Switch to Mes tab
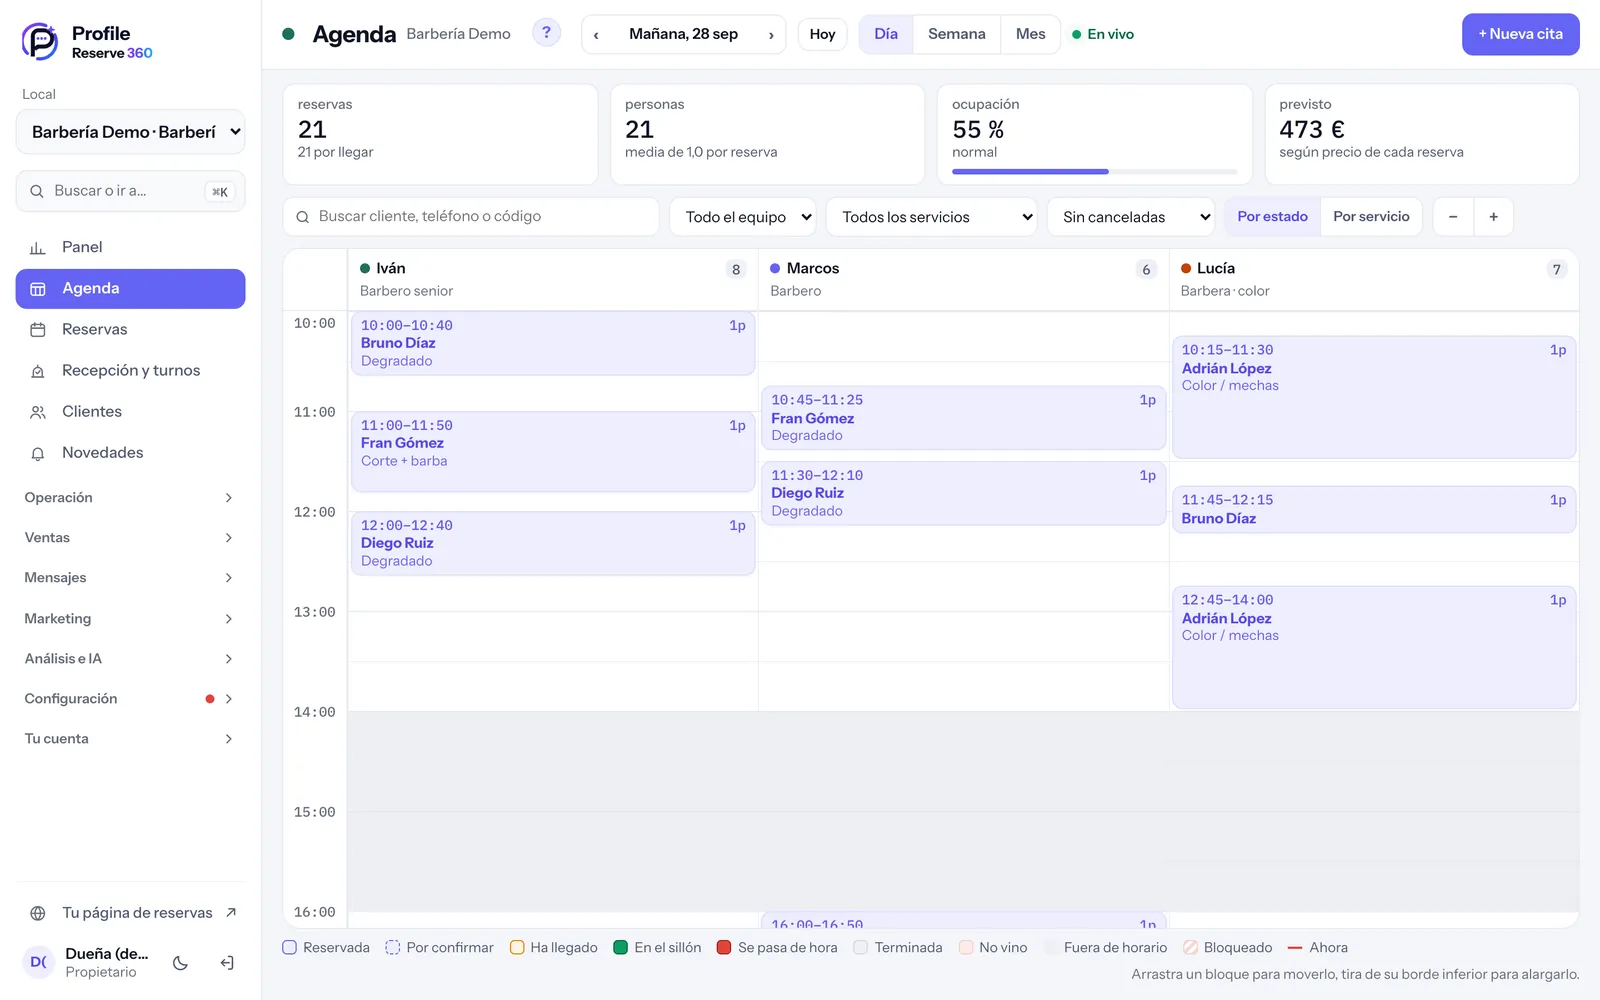1600x1000 pixels. coord(1030,34)
